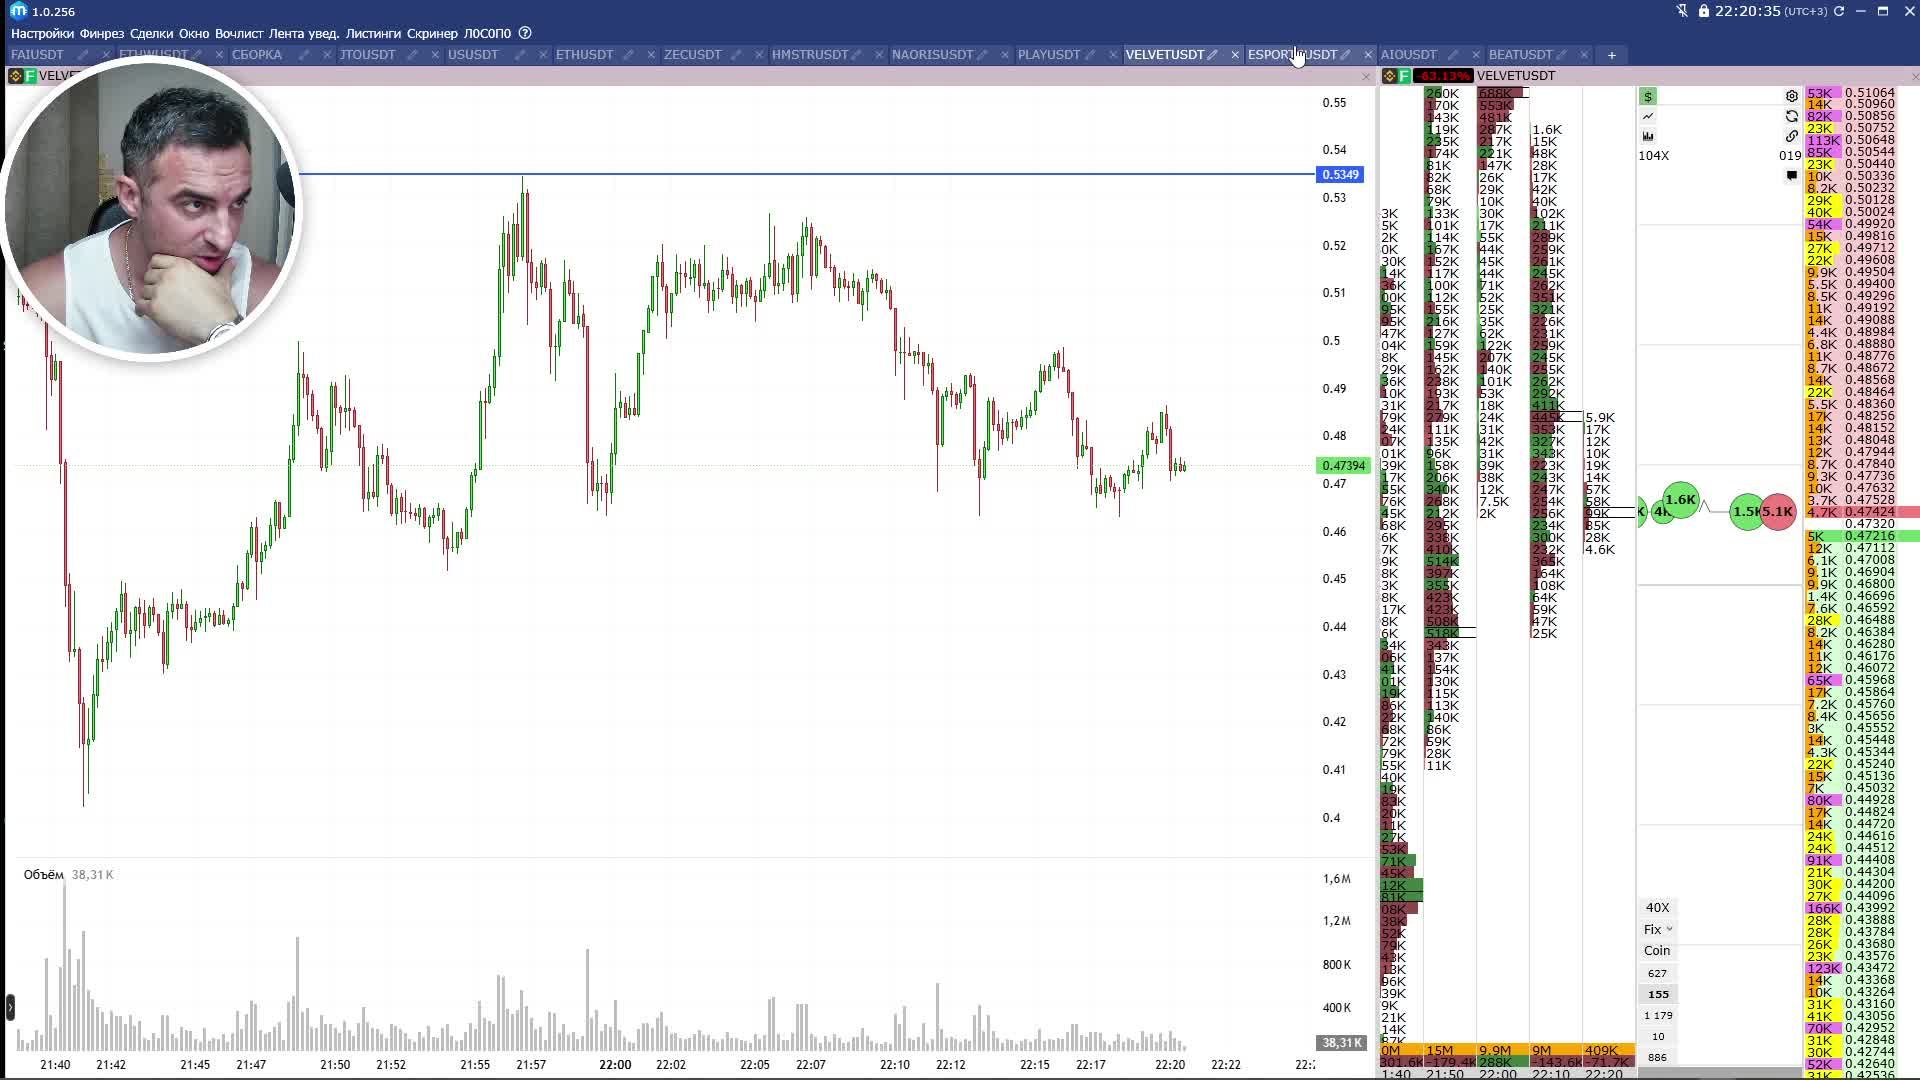Click the Объём volume indicator label

coord(43,875)
